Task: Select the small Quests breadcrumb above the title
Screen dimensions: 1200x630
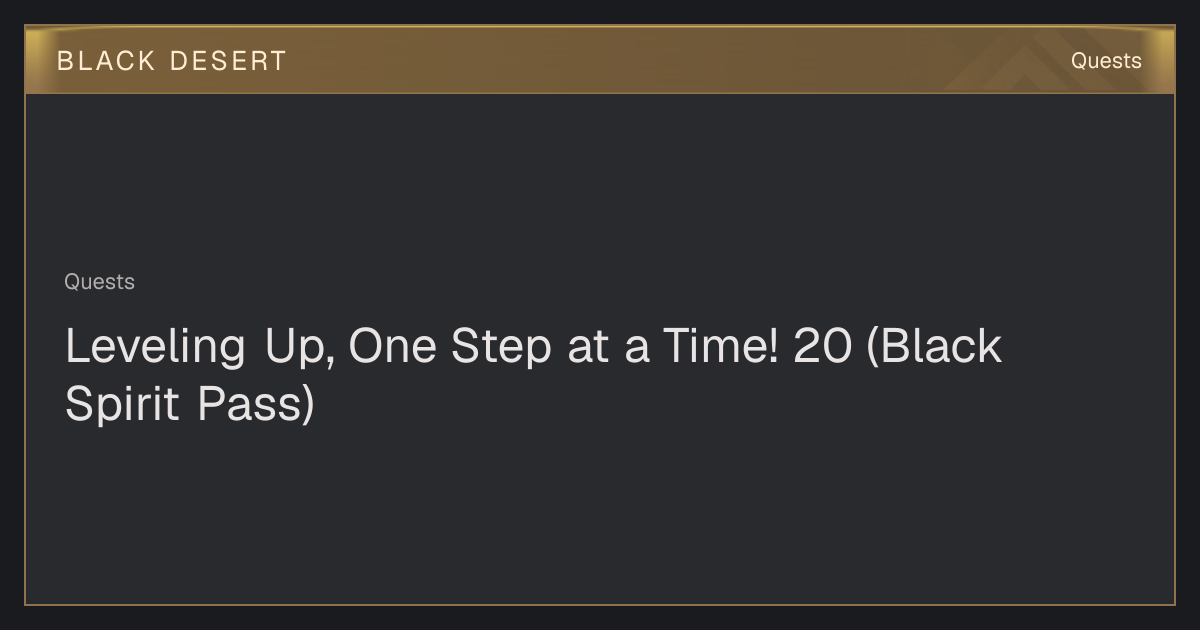Action: click(99, 282)
